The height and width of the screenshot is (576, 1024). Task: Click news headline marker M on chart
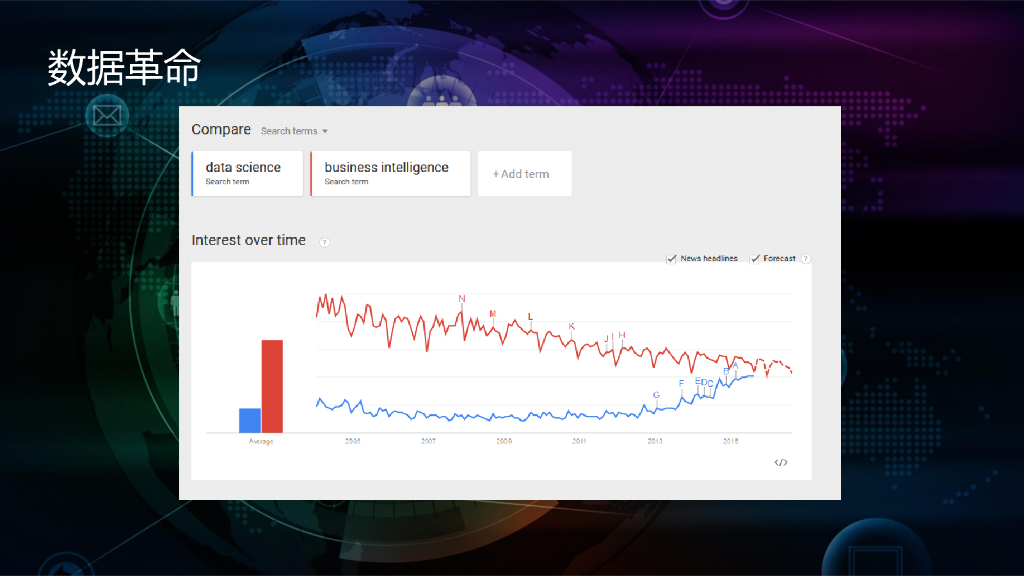click(x=493, y=314)
